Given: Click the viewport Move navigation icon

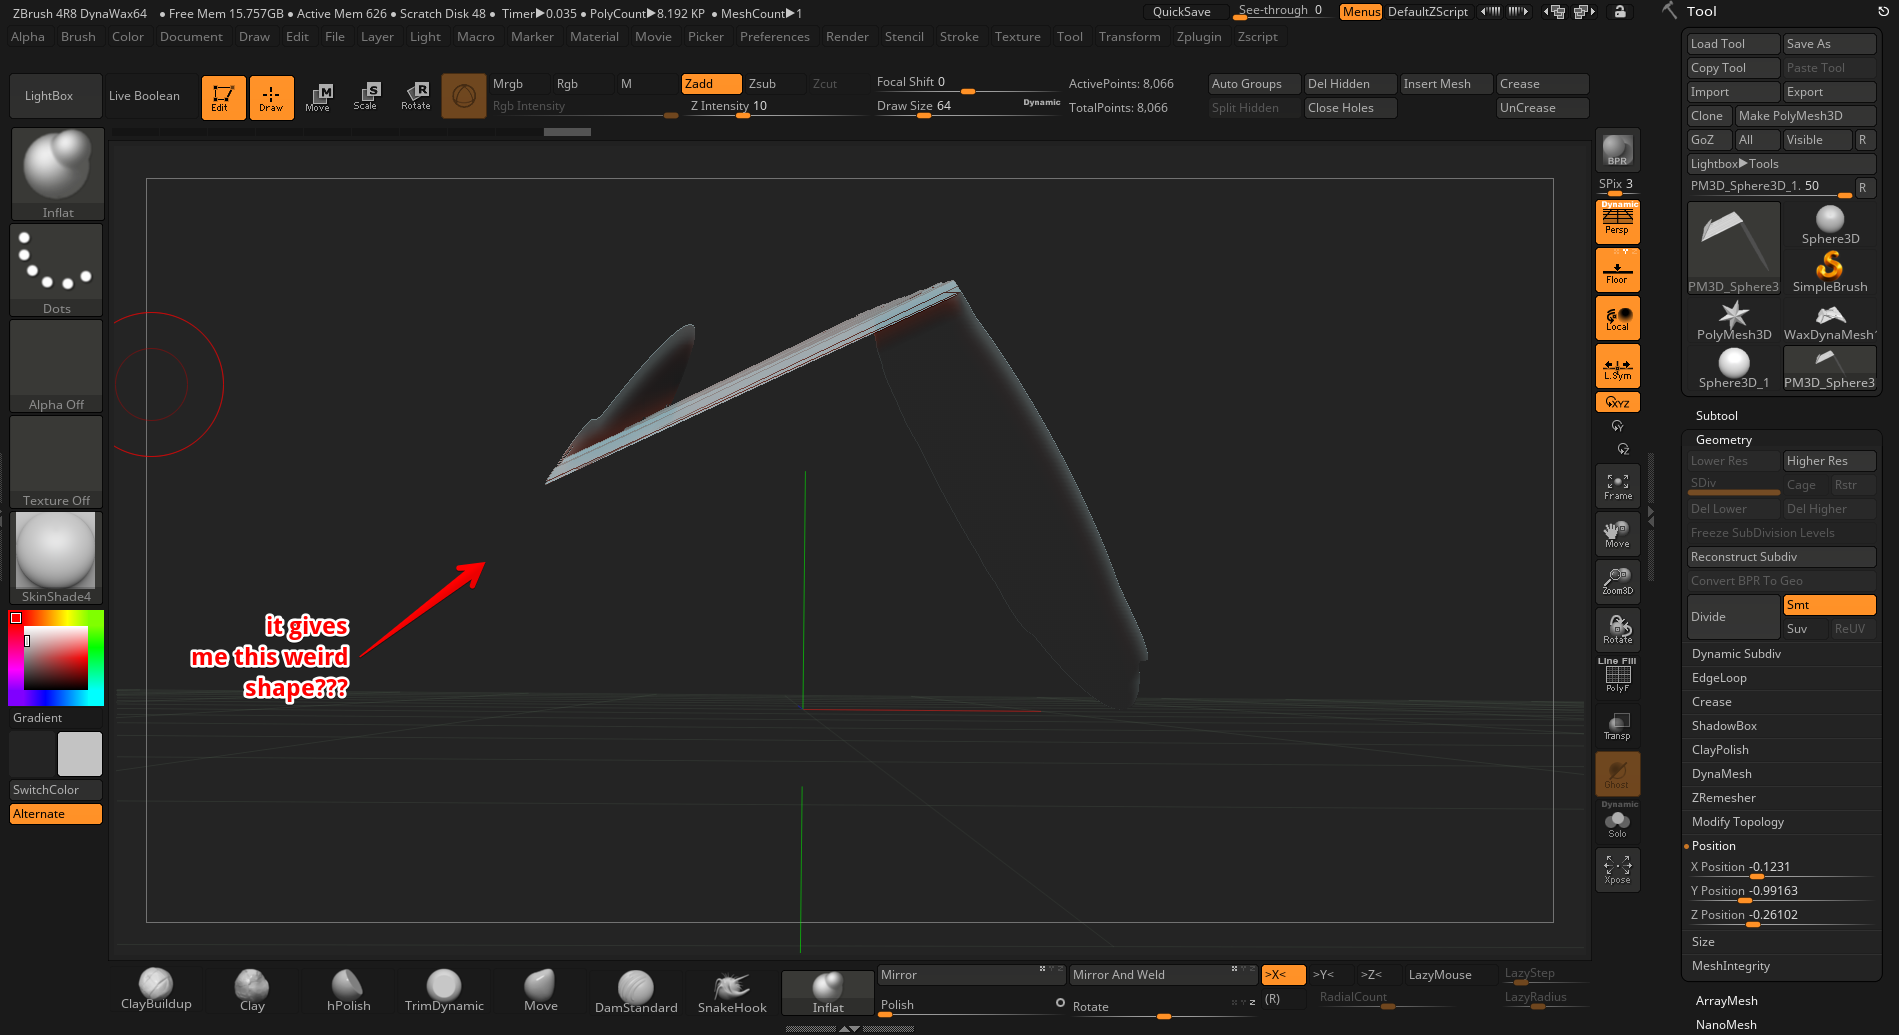Looking at the screenshot, I should coord(1617,534).
